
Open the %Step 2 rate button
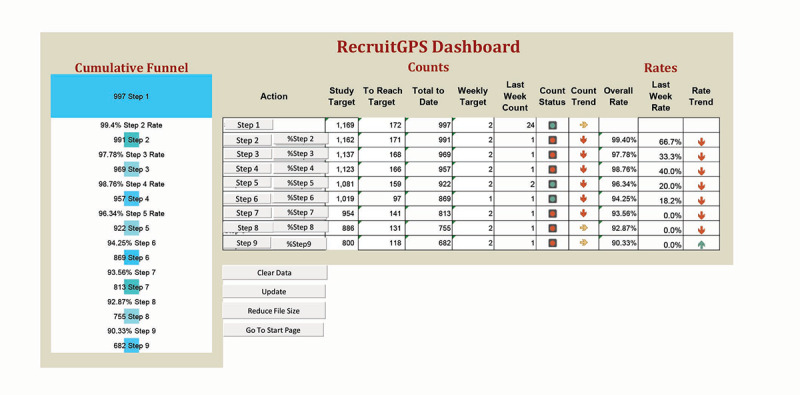(301, 139)
